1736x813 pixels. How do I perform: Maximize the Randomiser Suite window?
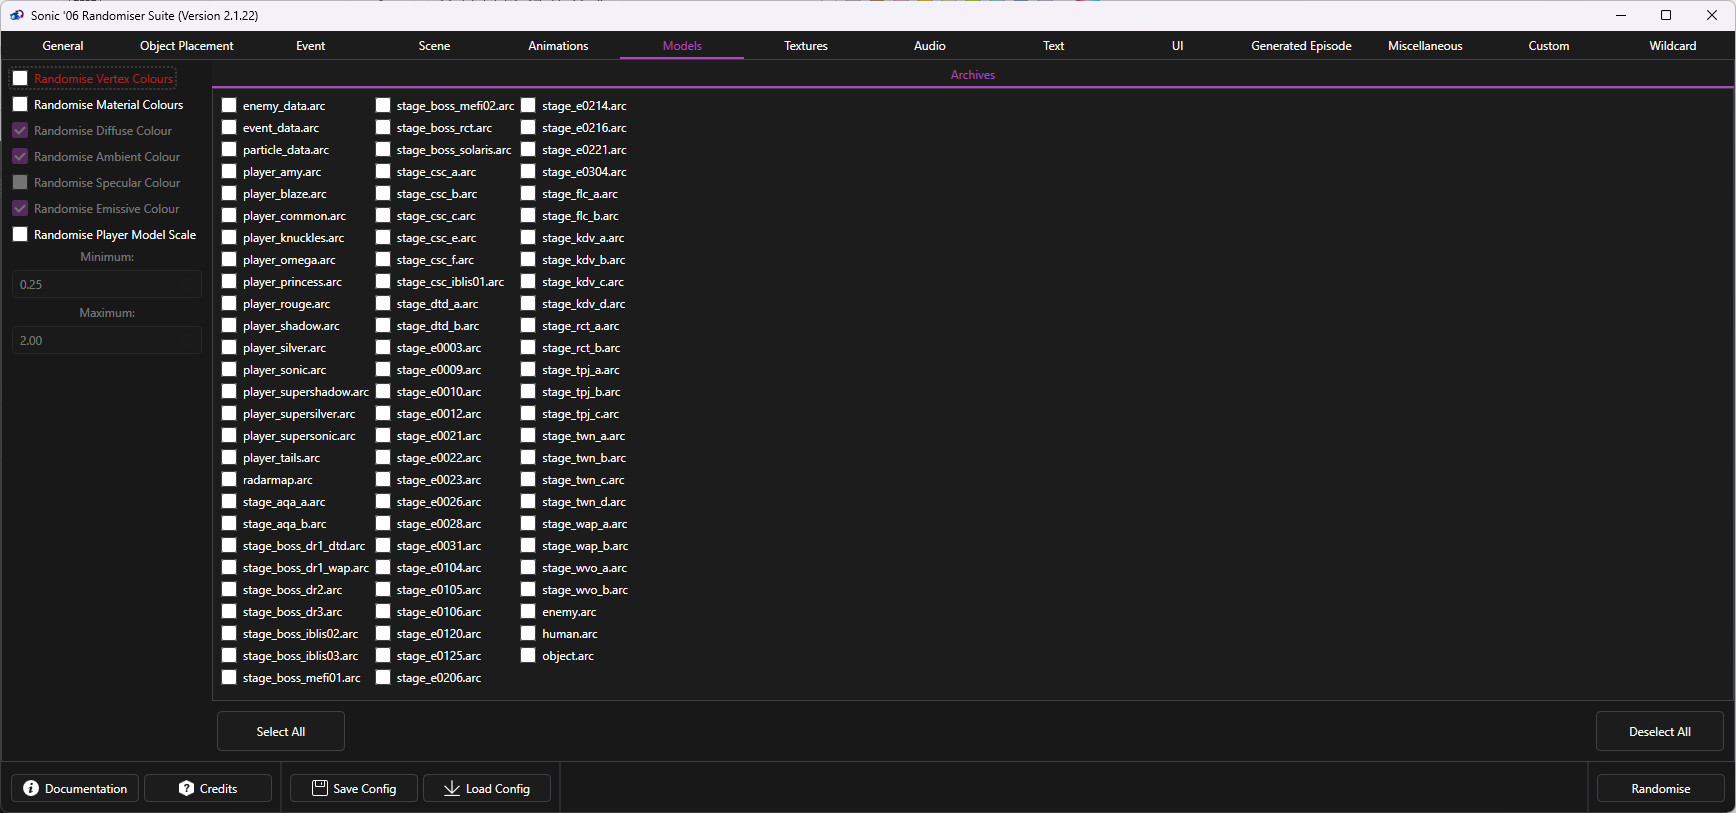pyautogui.click(x=1666, y=15)
